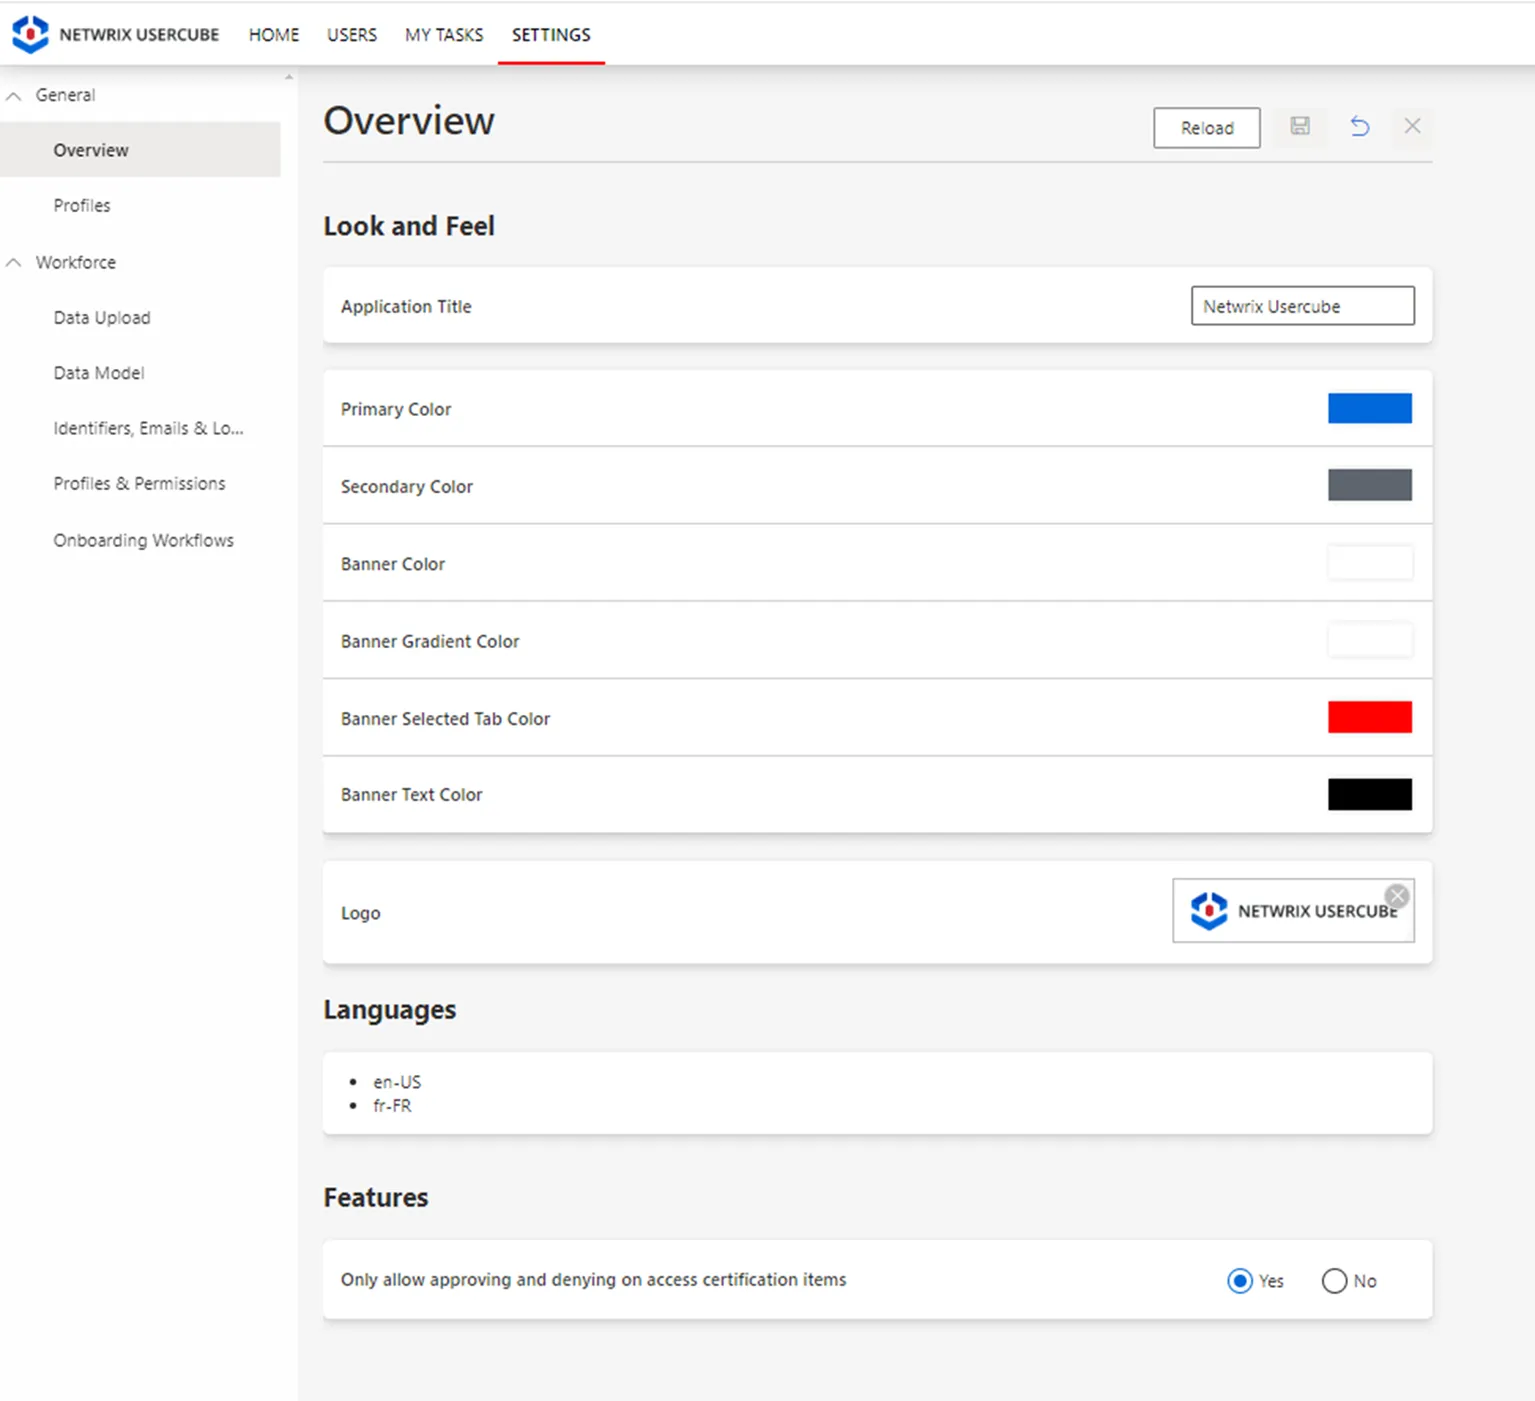This screenshot has width=1535, height=1401.
Task: Click the Banner Gradient Color swatch
Action: tap(1370, 640)
